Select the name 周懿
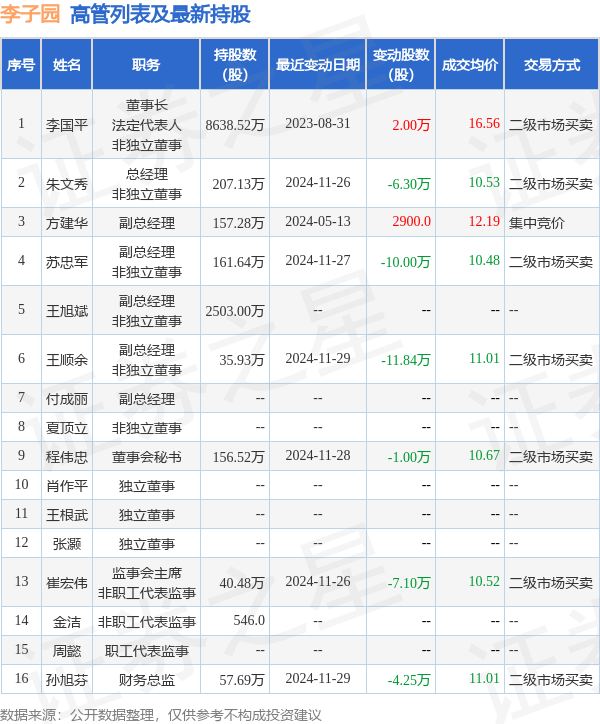Screen dimensions: 600x724 point(67,651)
